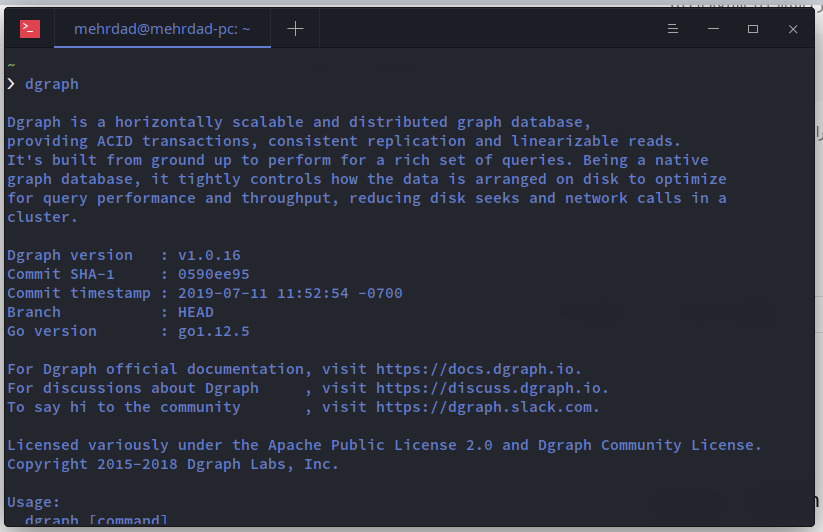This screenshot has height=532, width=823.
Task: Click the version value v1.0.16
Action: pyautogui.click(x=209, y=256)
